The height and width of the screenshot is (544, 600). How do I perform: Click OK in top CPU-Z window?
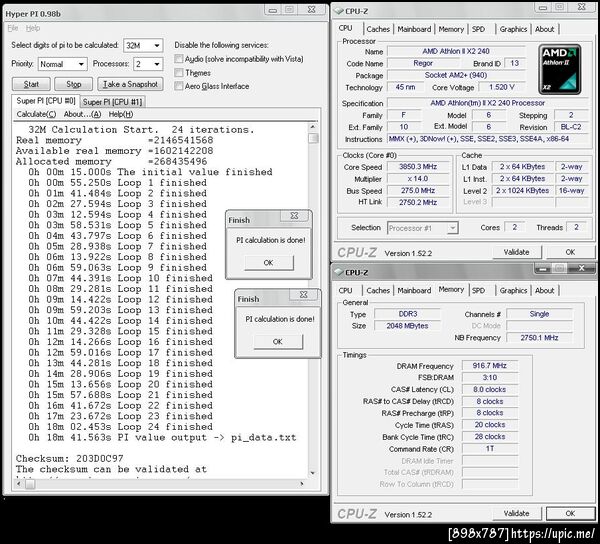(570, 252)
